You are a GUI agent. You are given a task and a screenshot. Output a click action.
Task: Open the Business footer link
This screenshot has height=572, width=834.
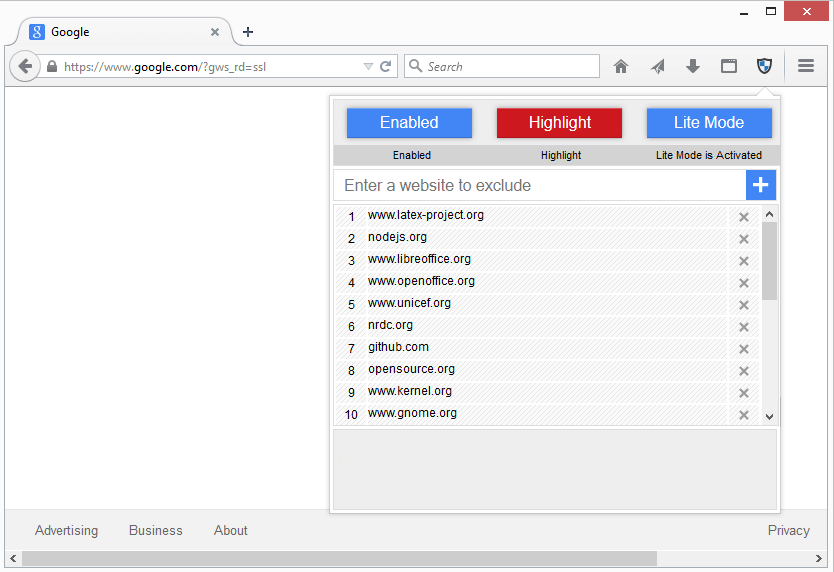click(x=155, y=530)
